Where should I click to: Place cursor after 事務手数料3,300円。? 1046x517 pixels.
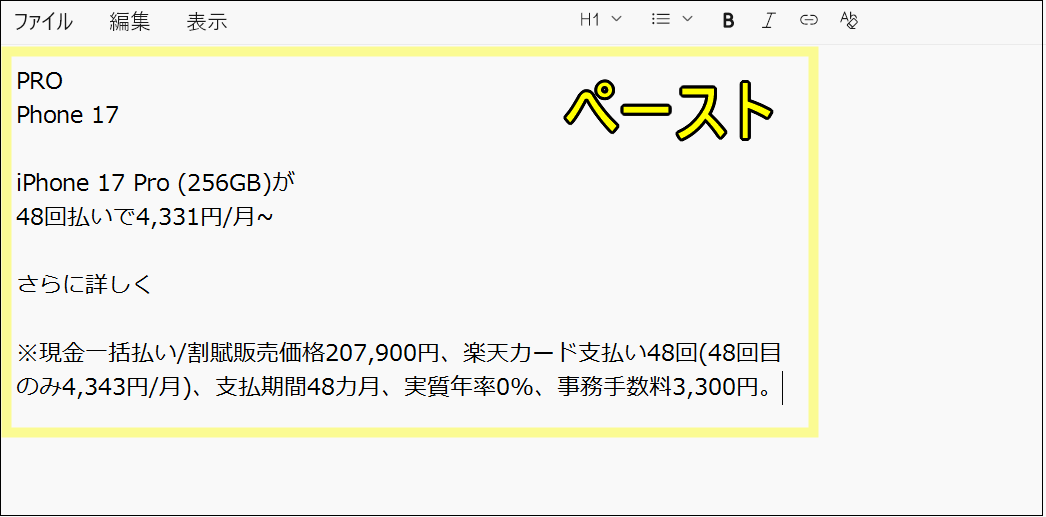click(x=779, y=388)
